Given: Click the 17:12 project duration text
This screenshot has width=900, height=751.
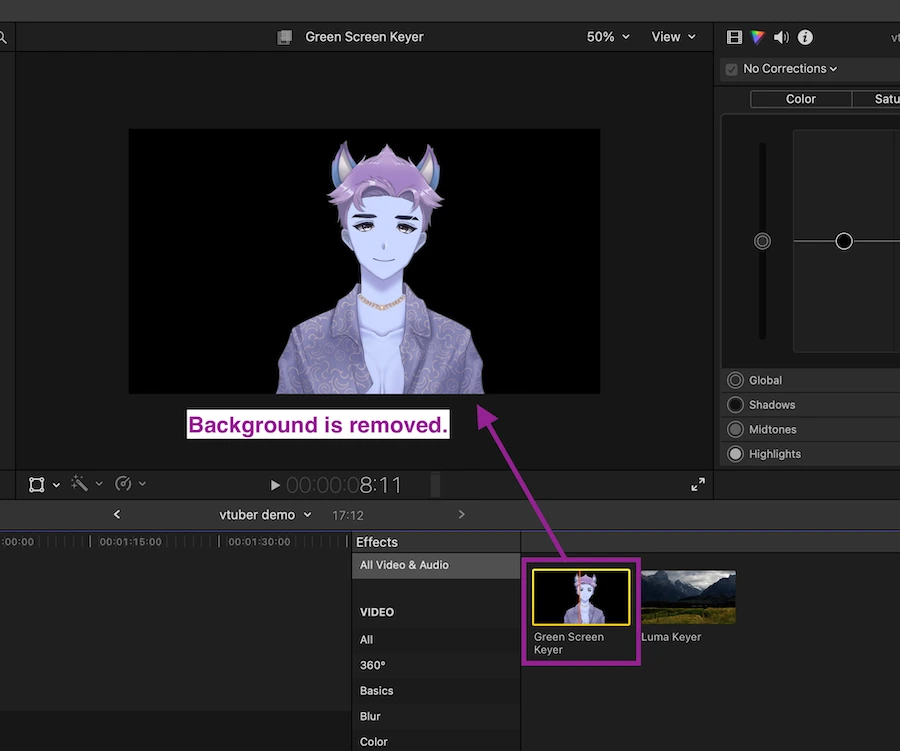Looking at the screenshot, I should coord(348,516).
